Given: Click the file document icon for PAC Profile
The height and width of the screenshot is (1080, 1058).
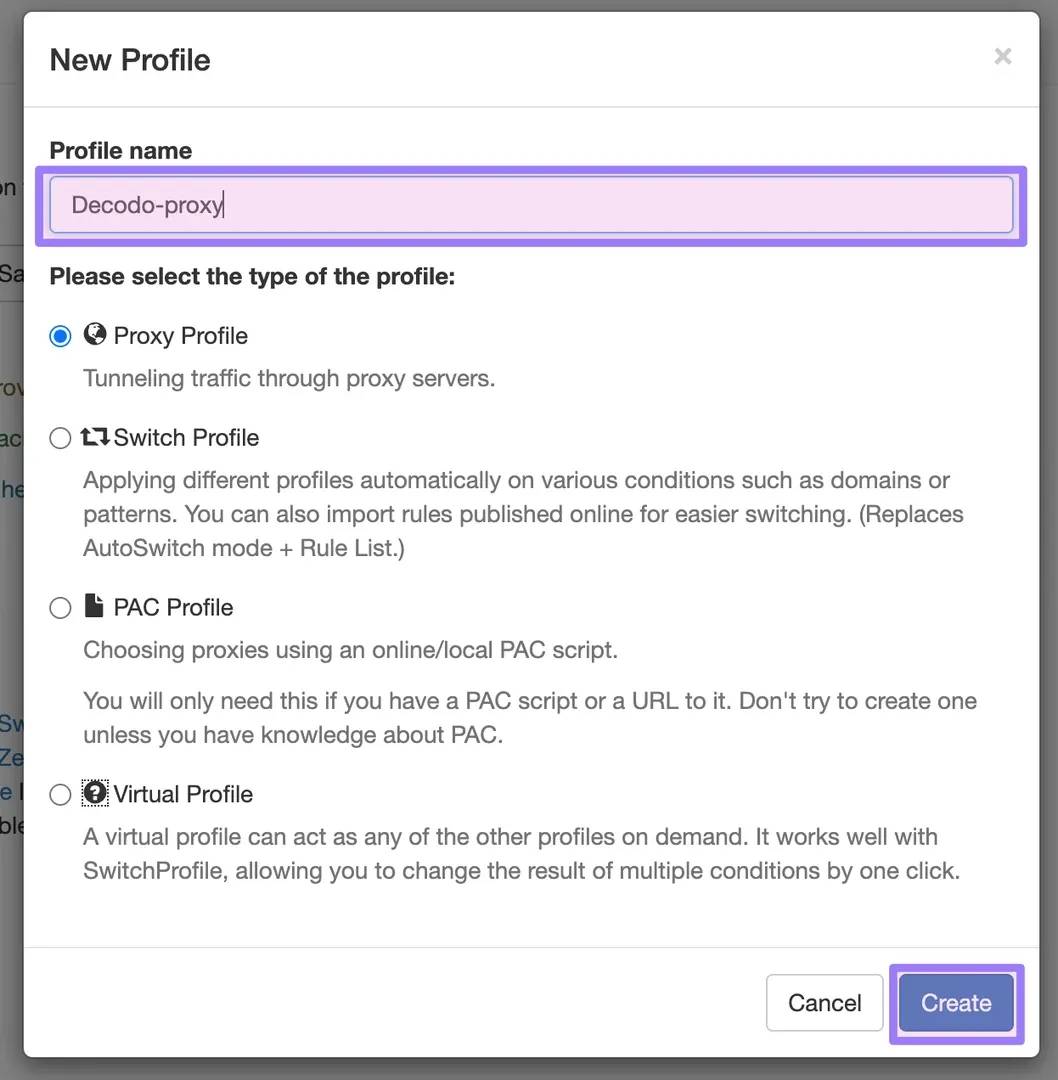Looking at the screenshot, I should coord(94,606).
